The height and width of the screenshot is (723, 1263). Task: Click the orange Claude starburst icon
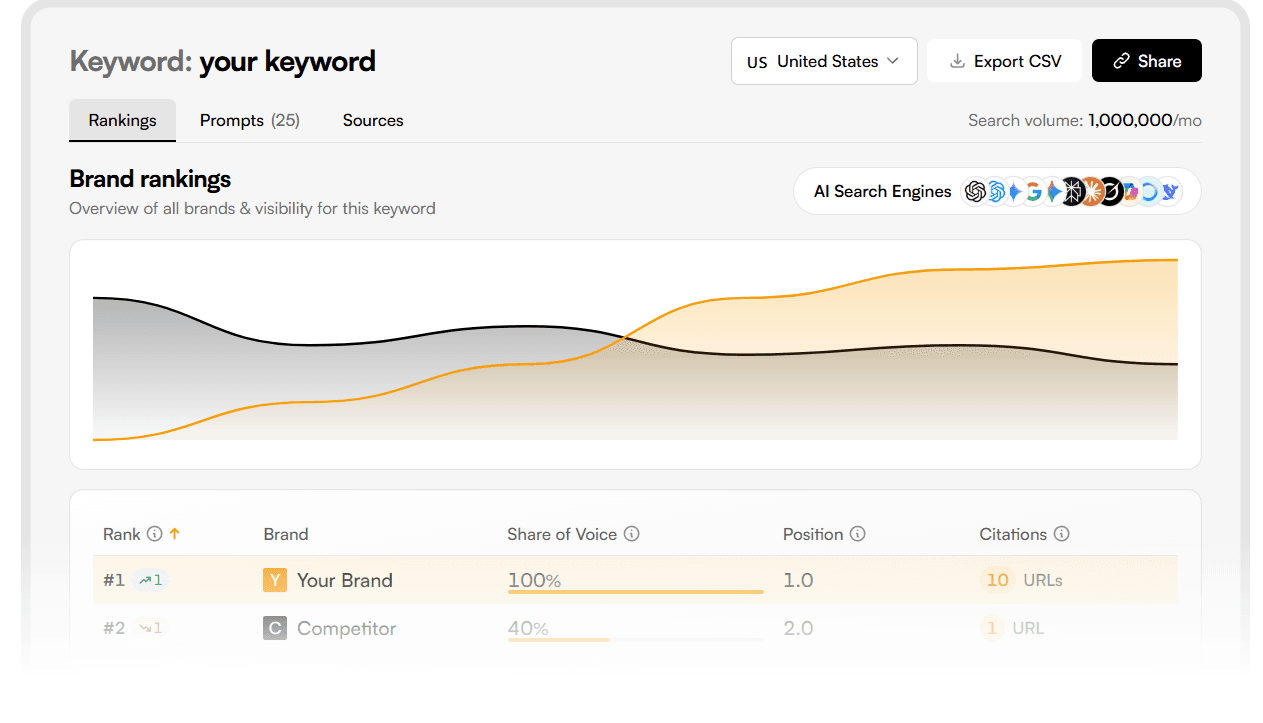[x=1092, y=191]
